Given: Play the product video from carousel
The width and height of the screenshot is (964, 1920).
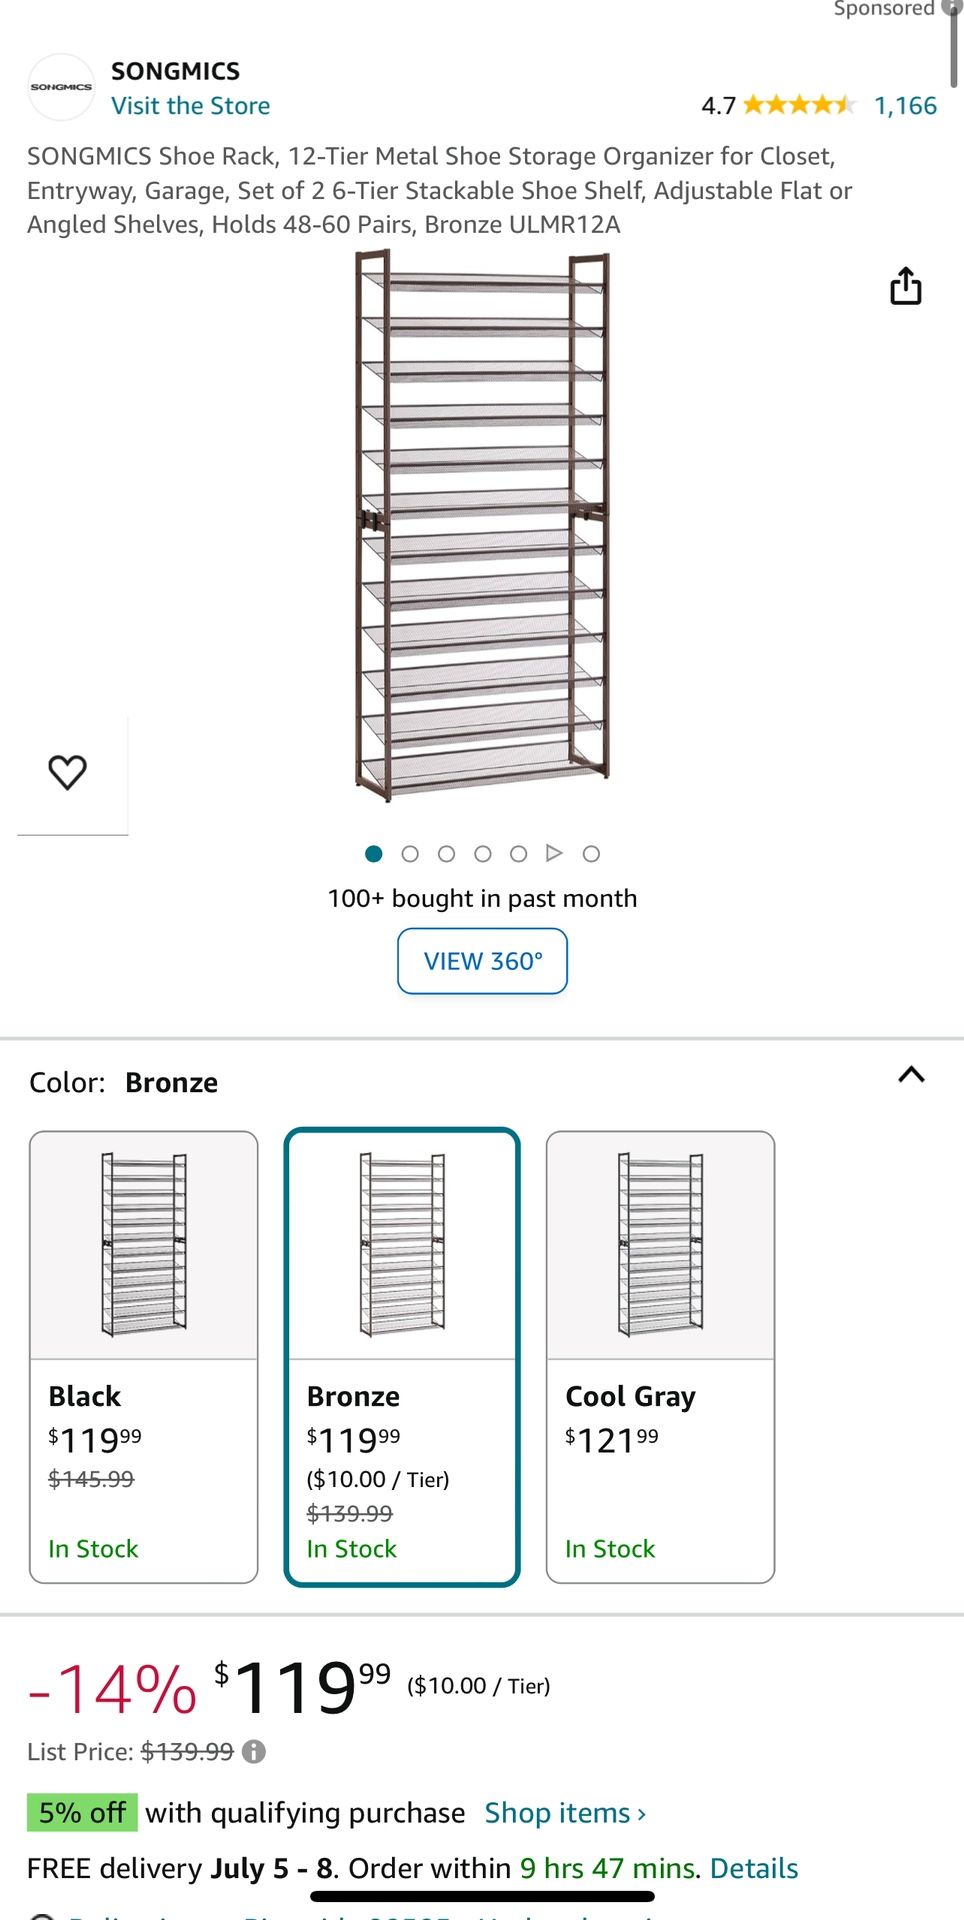Looking at the screenshot, I should click(x=554, y=853).
